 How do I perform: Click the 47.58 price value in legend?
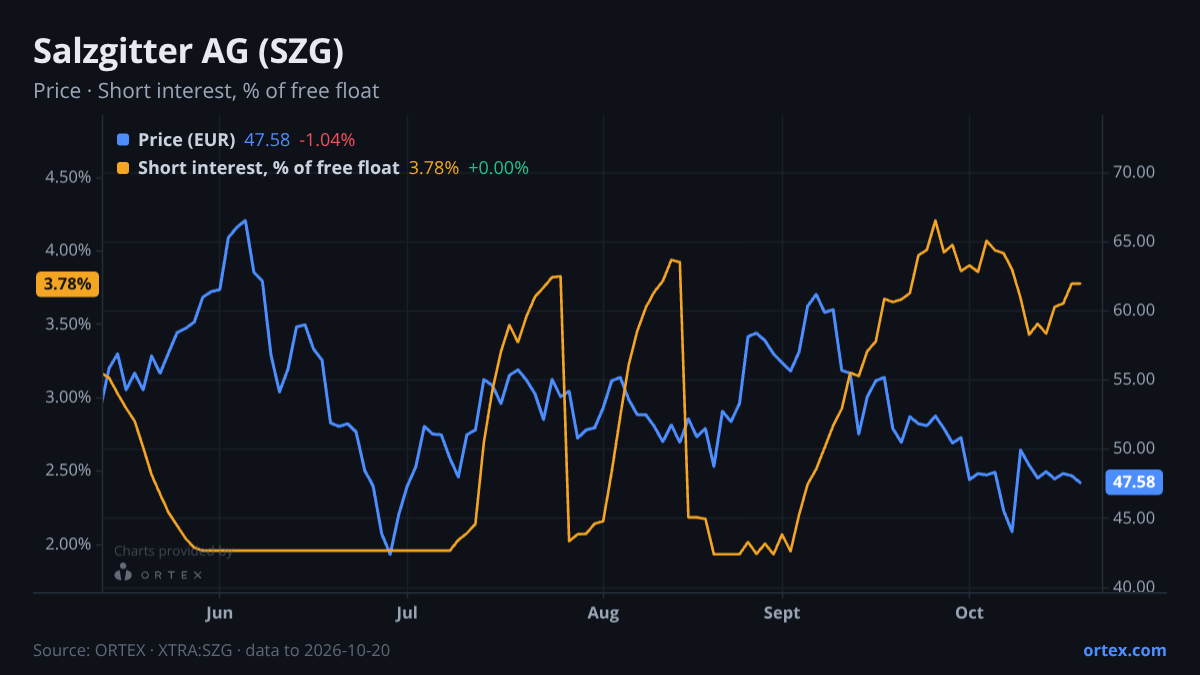pyautogui.click(x=267, y=140)
